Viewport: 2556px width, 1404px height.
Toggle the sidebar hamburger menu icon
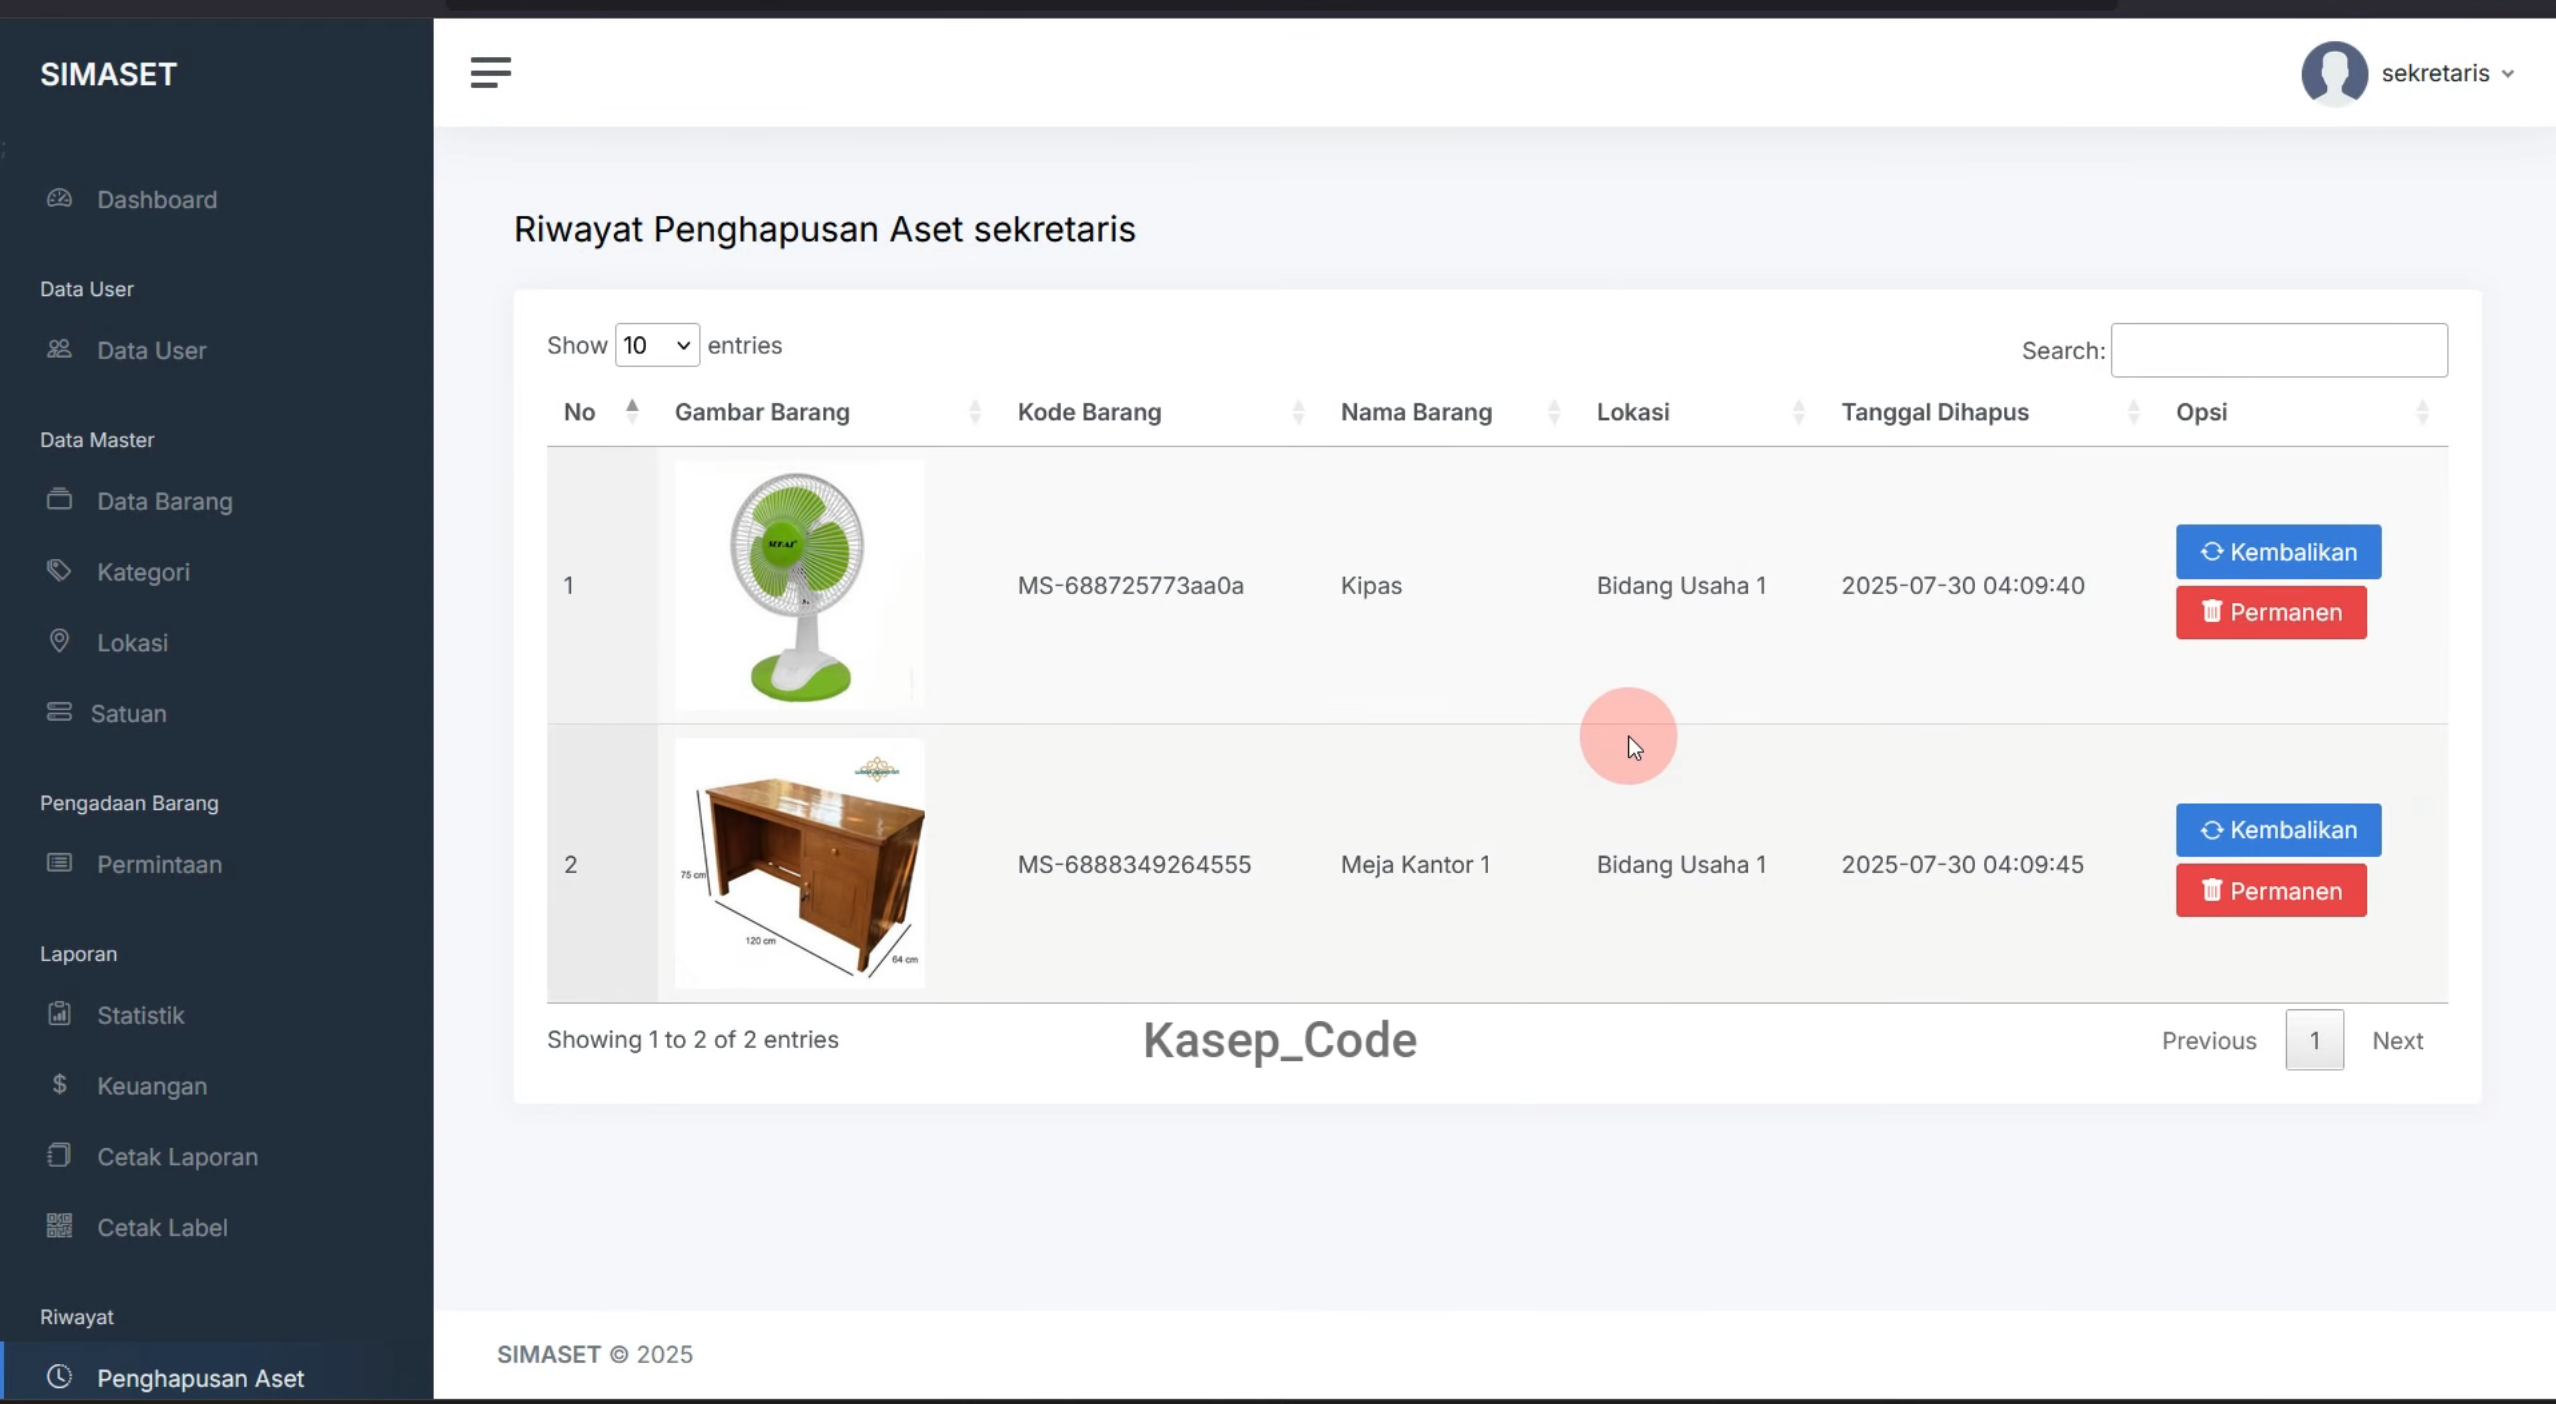coord(490,72)
